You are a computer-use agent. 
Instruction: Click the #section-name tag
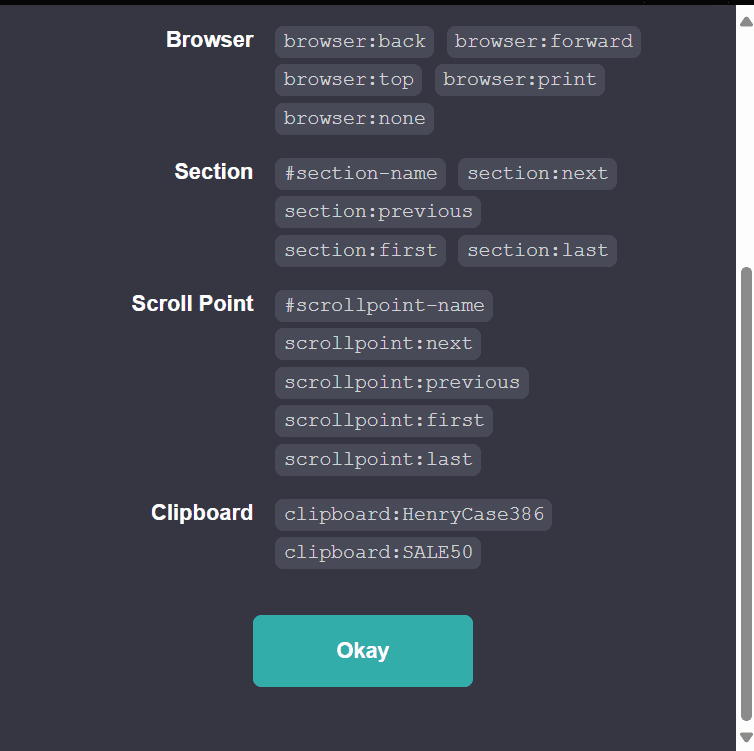[360, 174]
